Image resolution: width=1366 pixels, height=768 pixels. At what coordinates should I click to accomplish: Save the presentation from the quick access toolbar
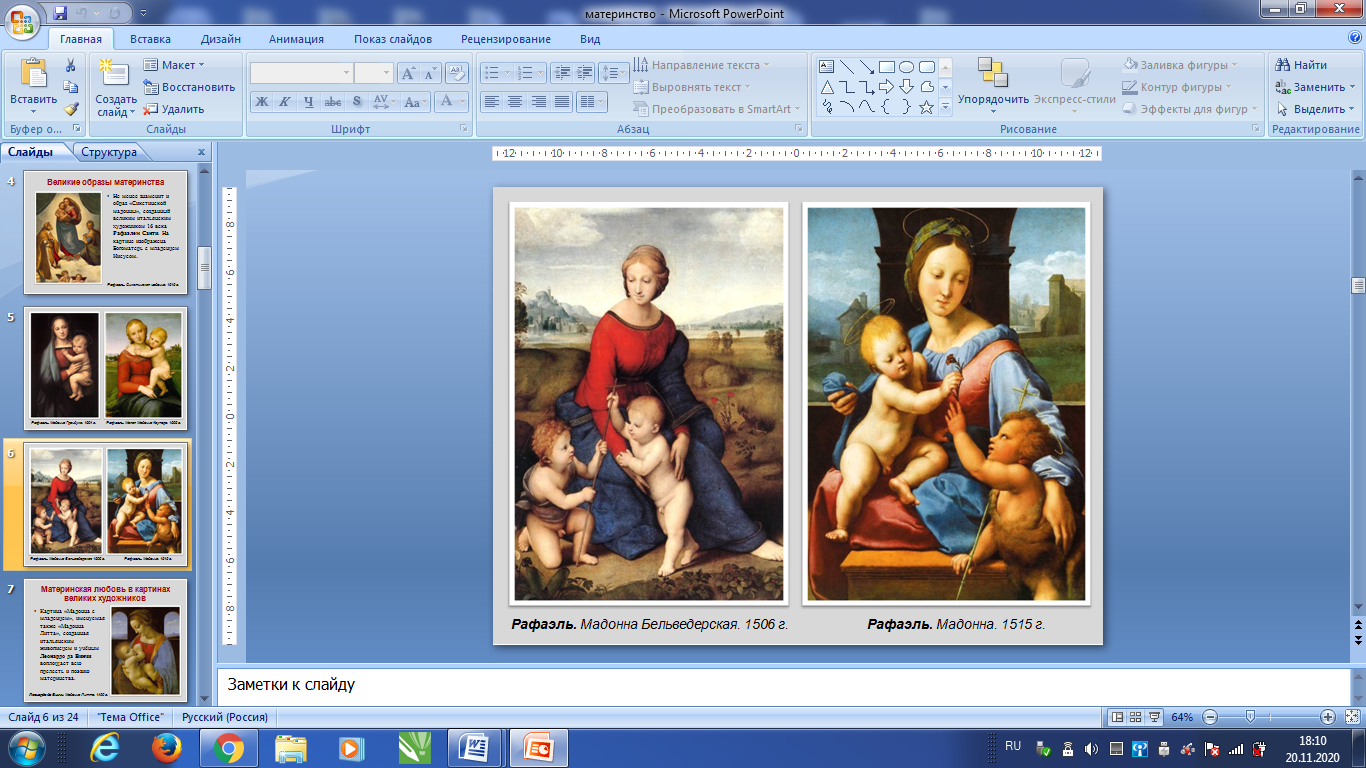tap(61, 13)
